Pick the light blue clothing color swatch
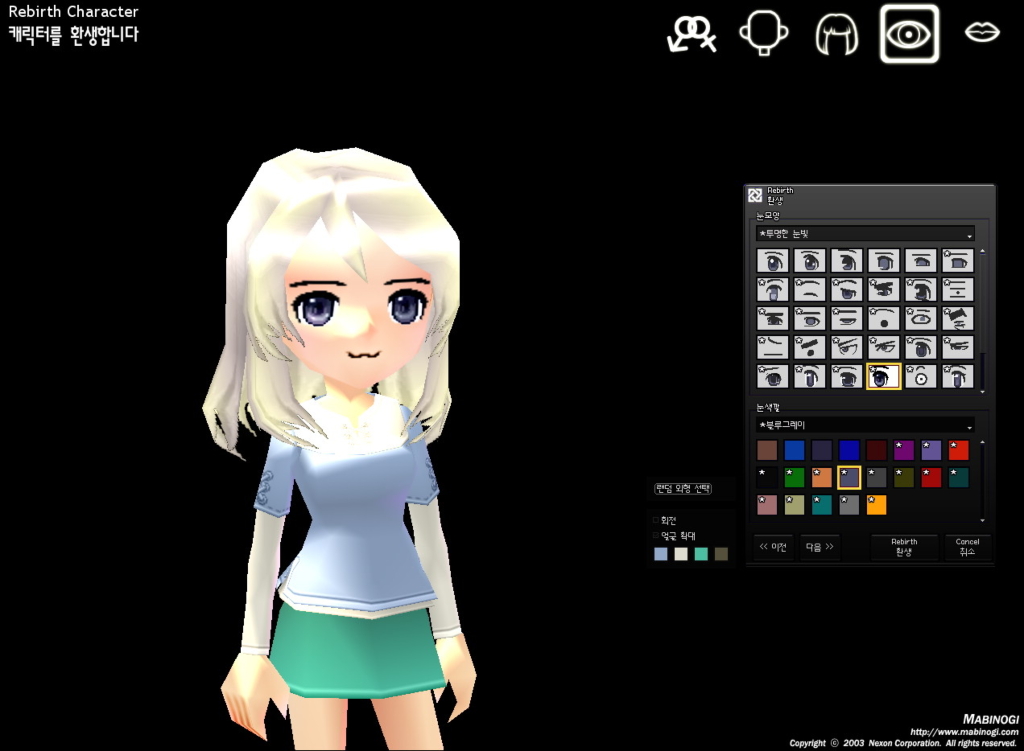 click(x=661, y=554)
